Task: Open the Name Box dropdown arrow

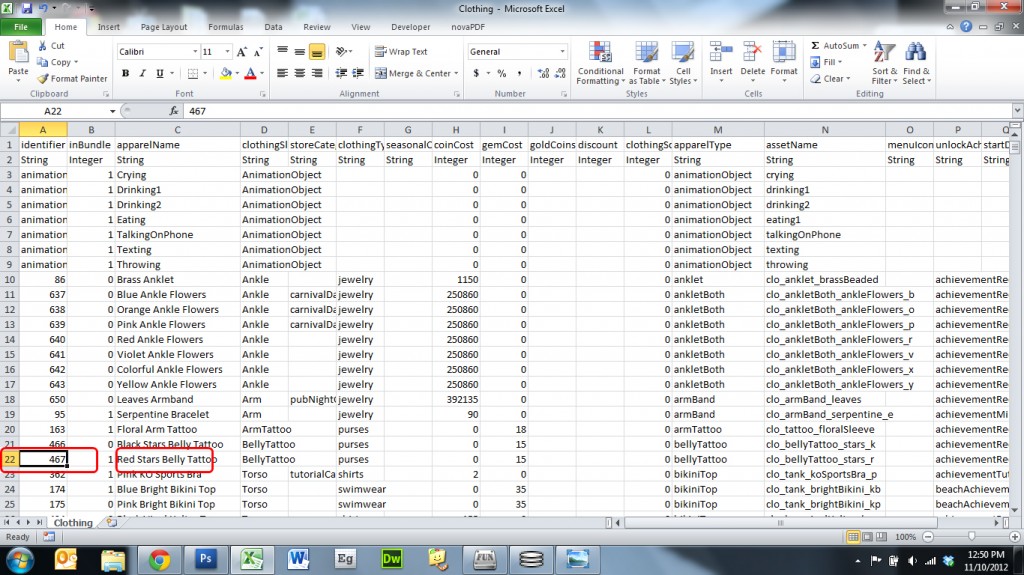Action: click(111, 111)
